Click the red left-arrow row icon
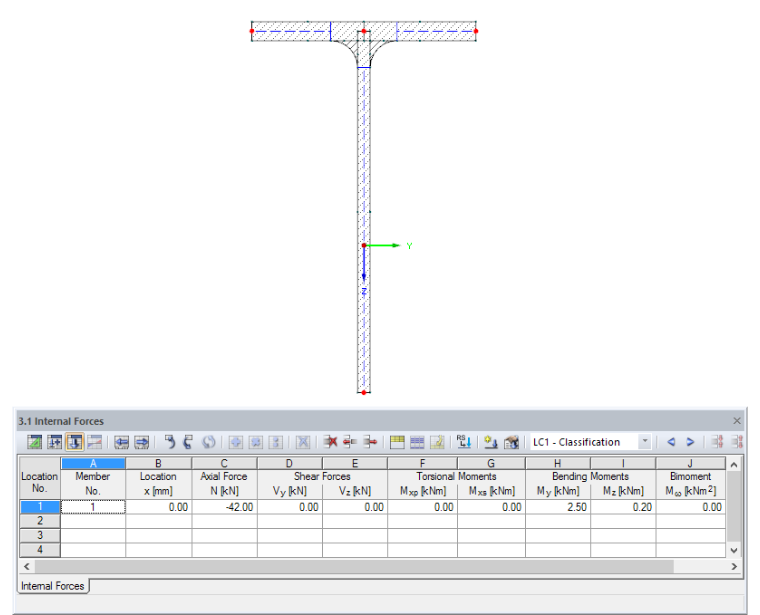 click(x=350, y=442)
